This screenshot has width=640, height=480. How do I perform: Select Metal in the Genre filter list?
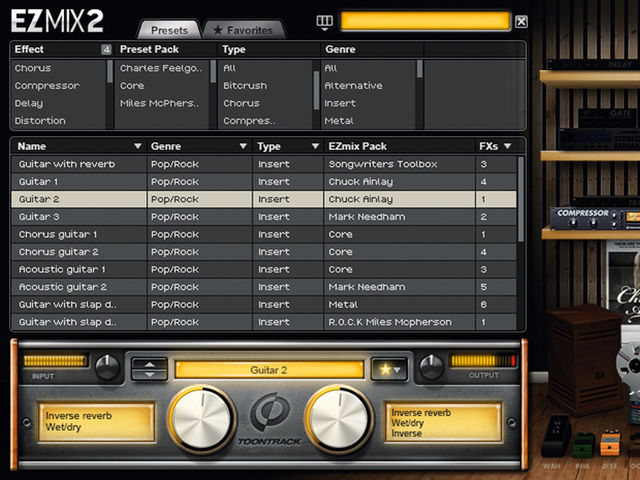click(x=339, y=121)
